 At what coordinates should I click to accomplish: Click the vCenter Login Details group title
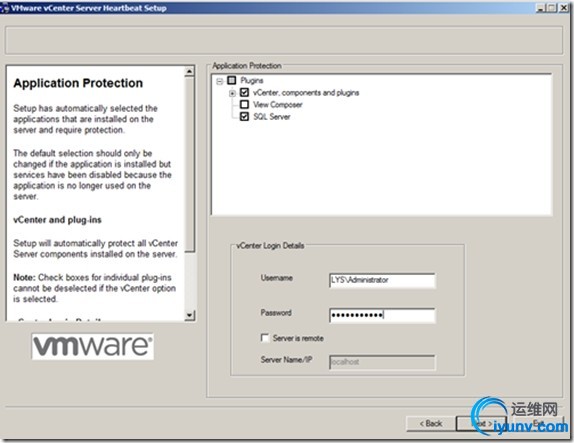[270, 245]
